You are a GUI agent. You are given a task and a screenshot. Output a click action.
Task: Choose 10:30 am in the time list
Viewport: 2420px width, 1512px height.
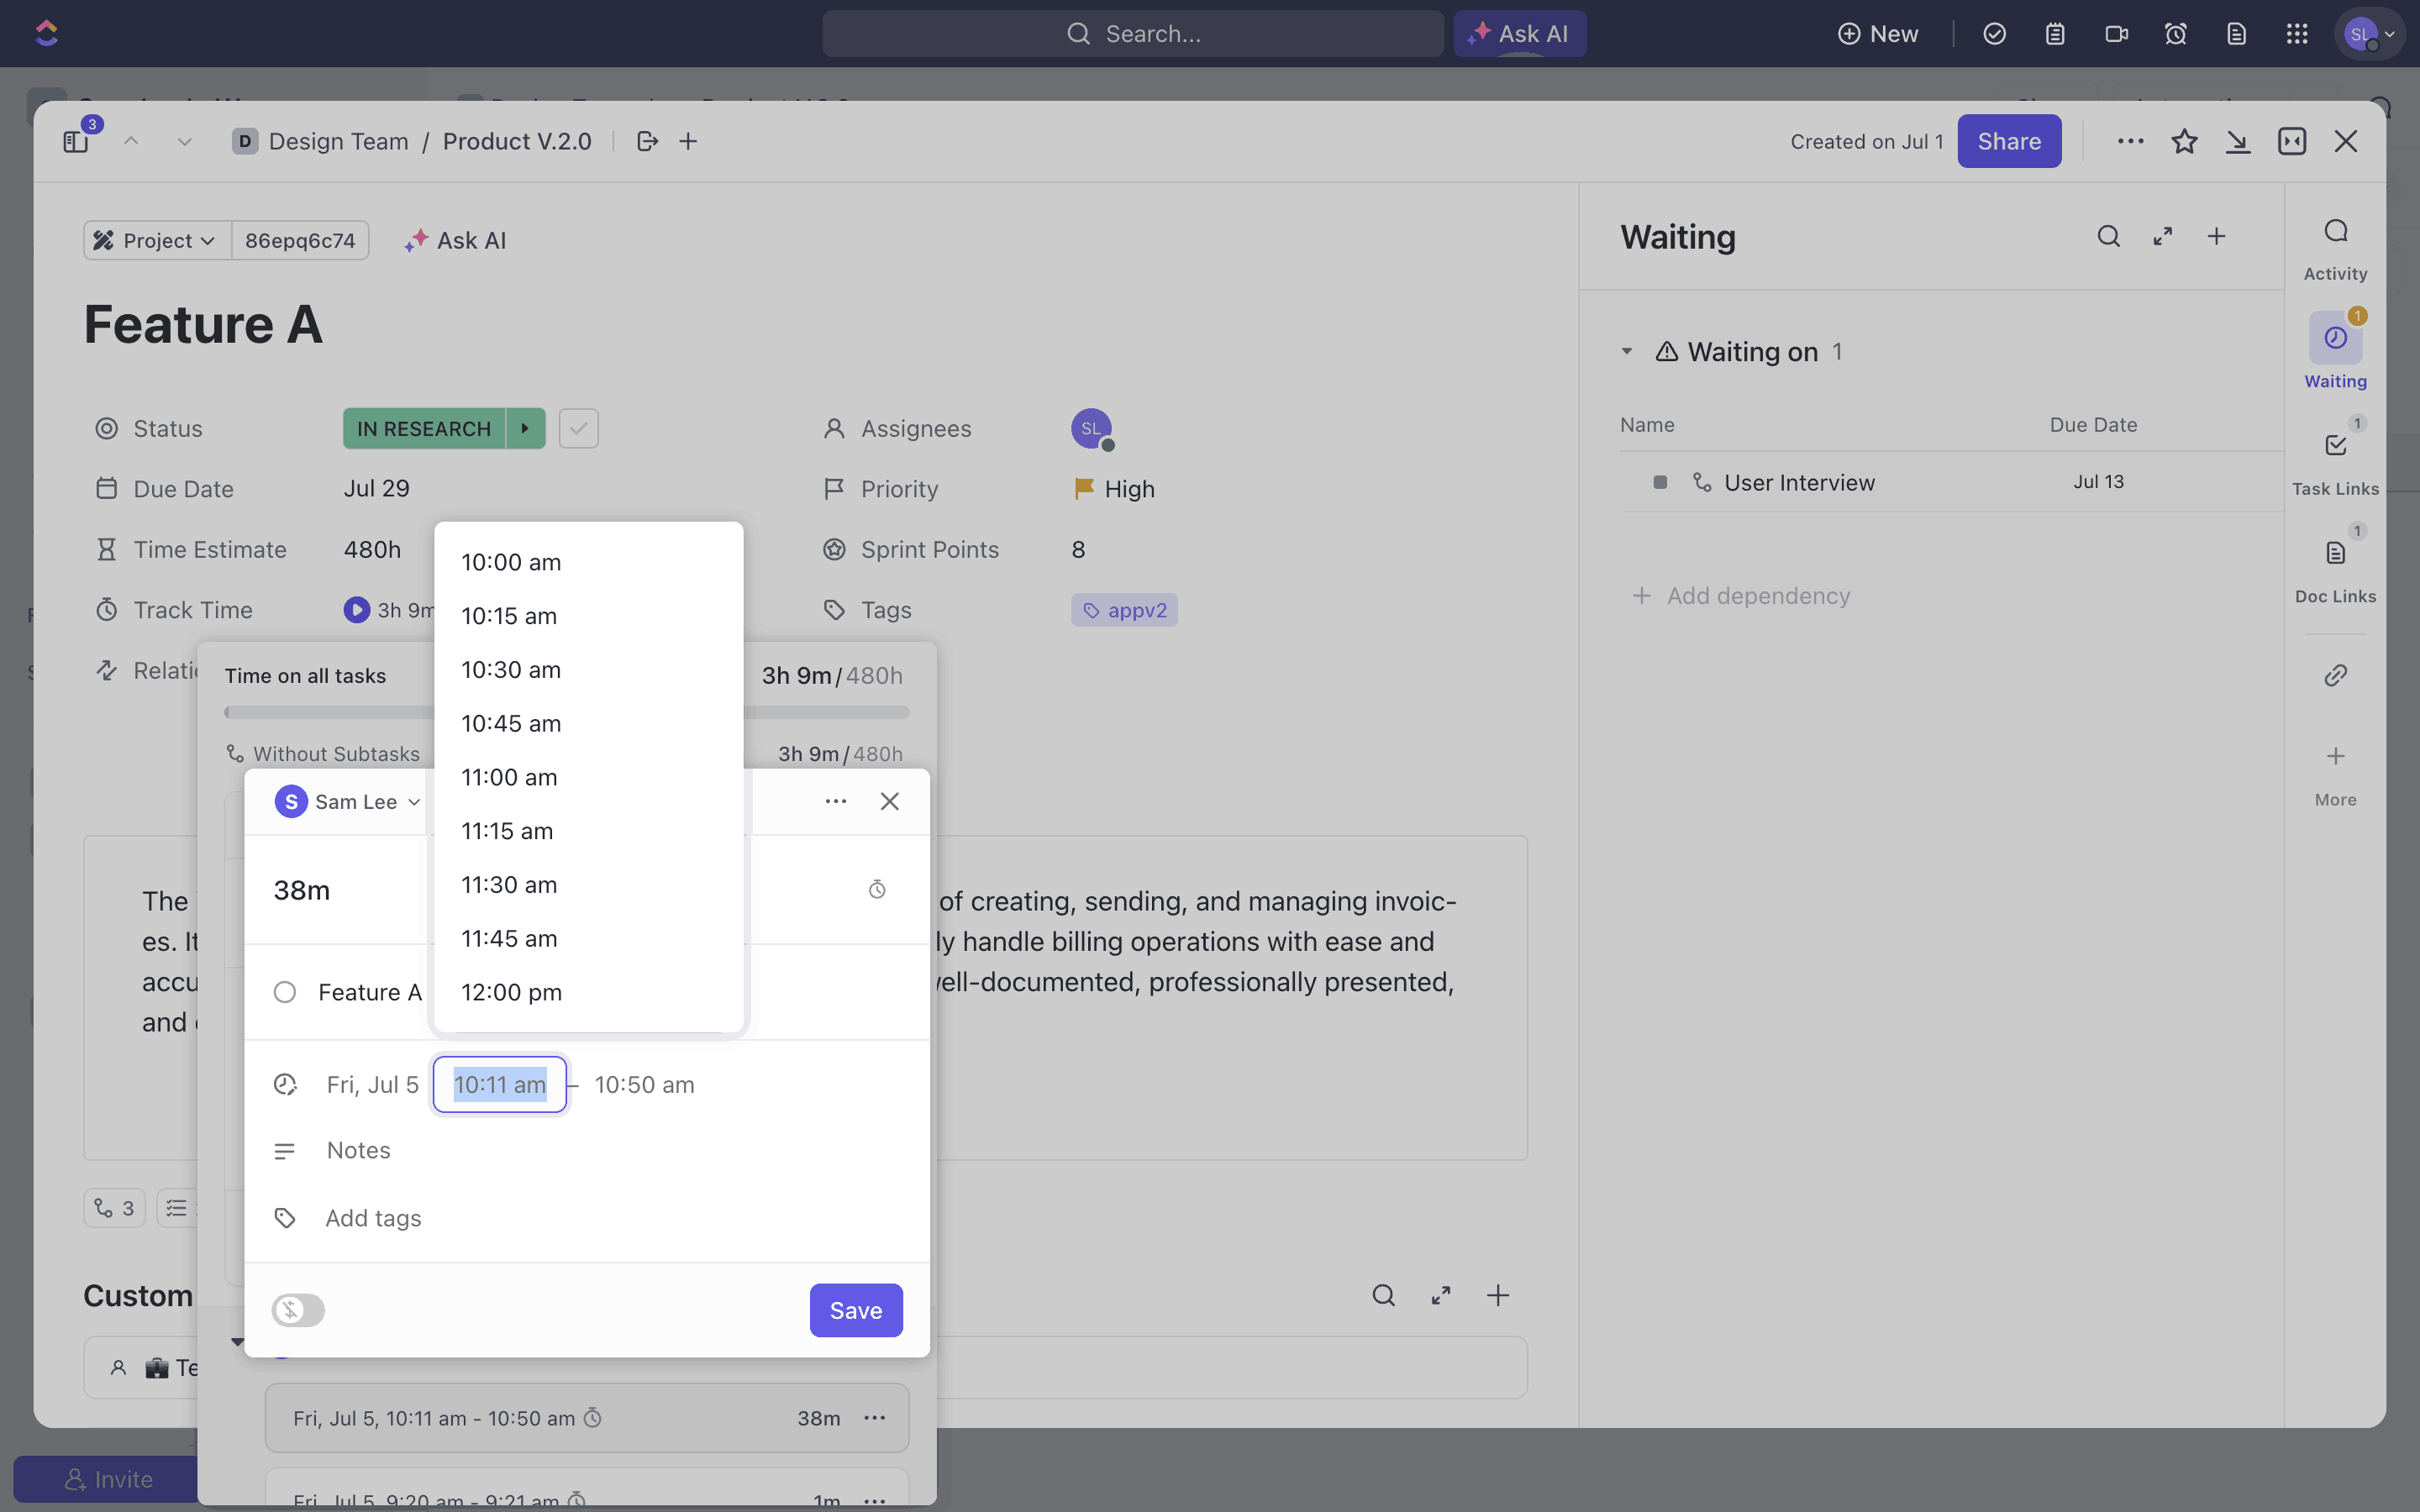coord(511,670)
